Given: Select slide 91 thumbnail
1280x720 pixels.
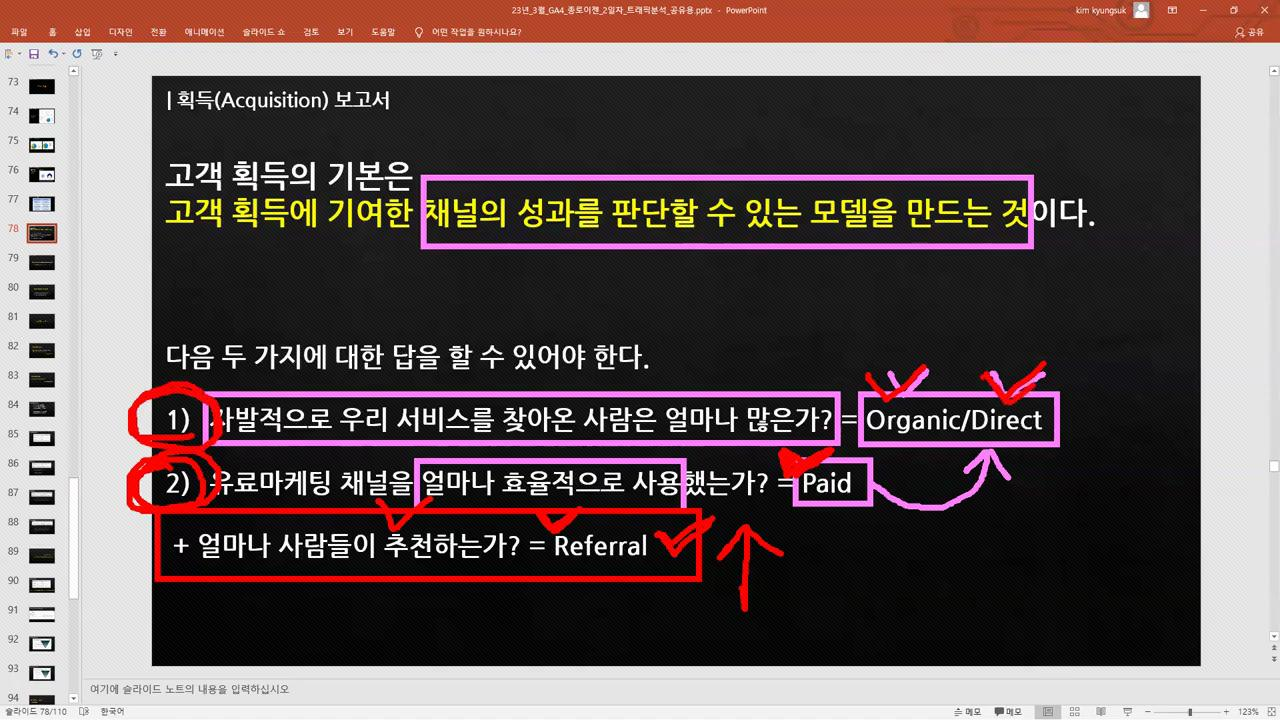Looking at the screenshot, I should [x=42, y=614].
